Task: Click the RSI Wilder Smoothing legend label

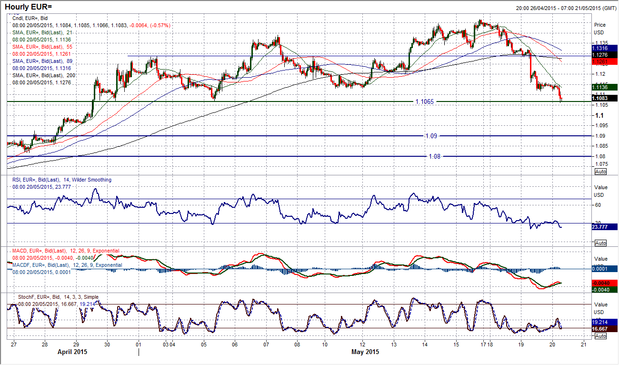Action: [x=62, y=180]
